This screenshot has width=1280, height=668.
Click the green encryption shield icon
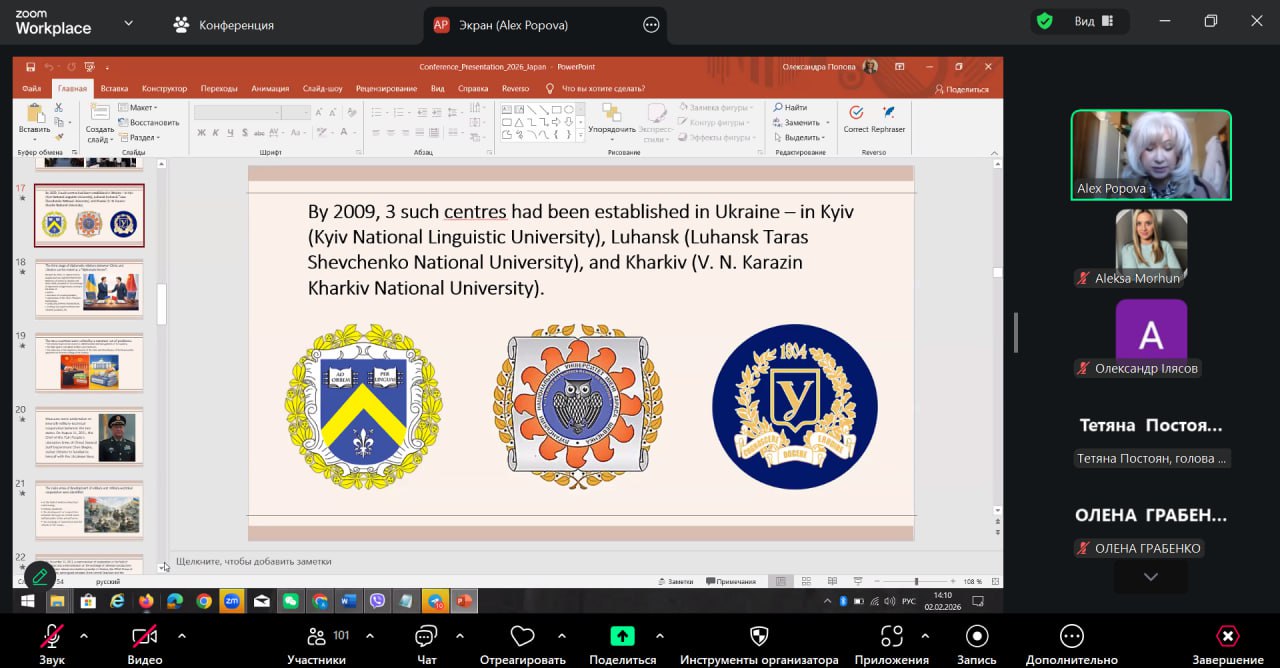(1045, 21)
